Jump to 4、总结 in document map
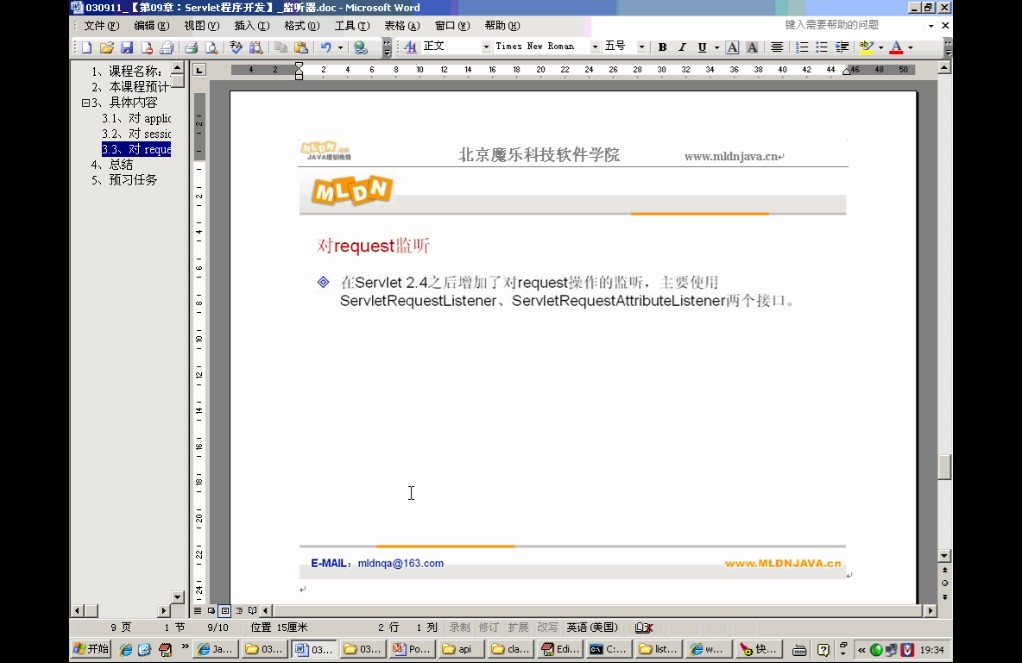Viewport: 1022px width, 663px height. (x=111, y=164)
